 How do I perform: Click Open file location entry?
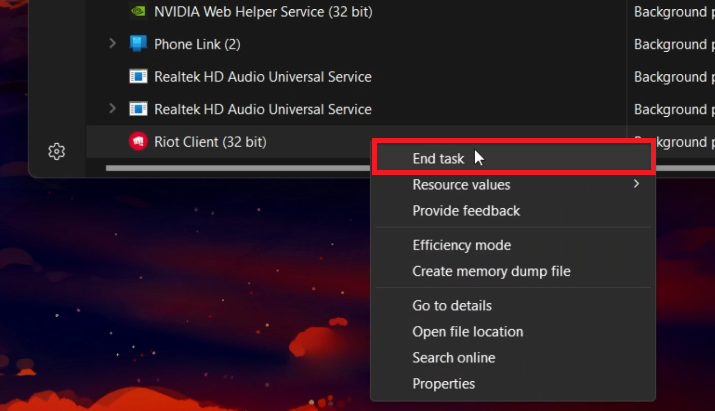(x=467, y=331)
